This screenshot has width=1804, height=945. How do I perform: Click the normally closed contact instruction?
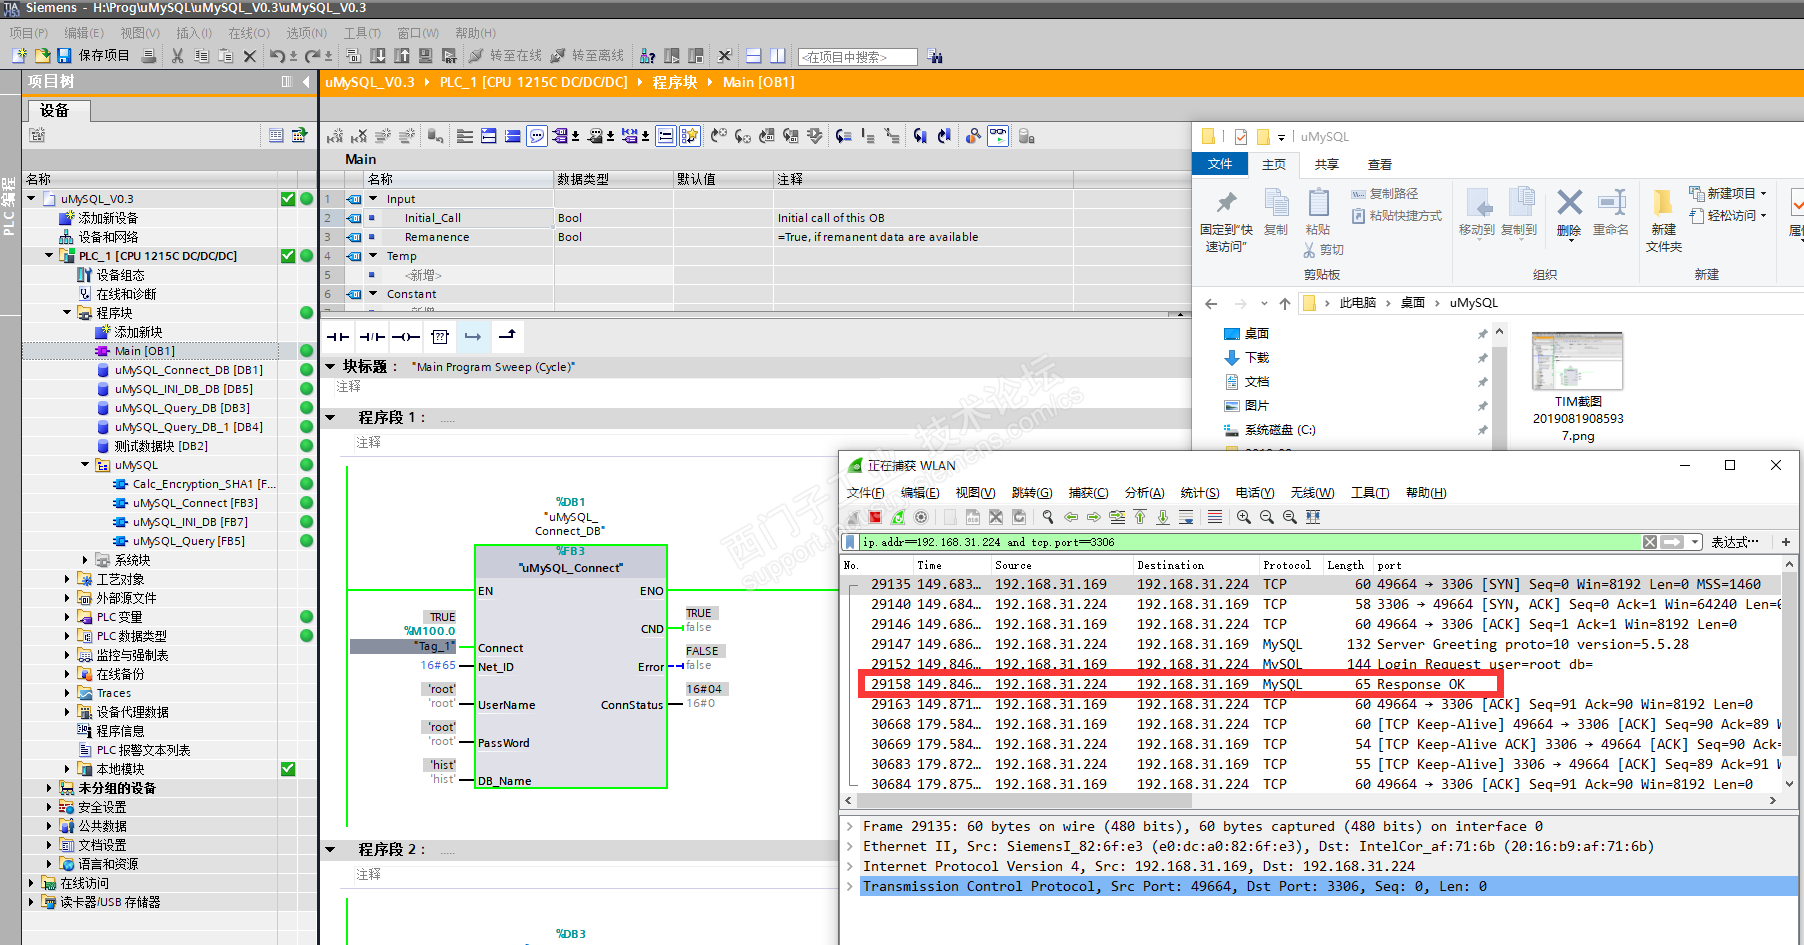[x=372, y=337]
